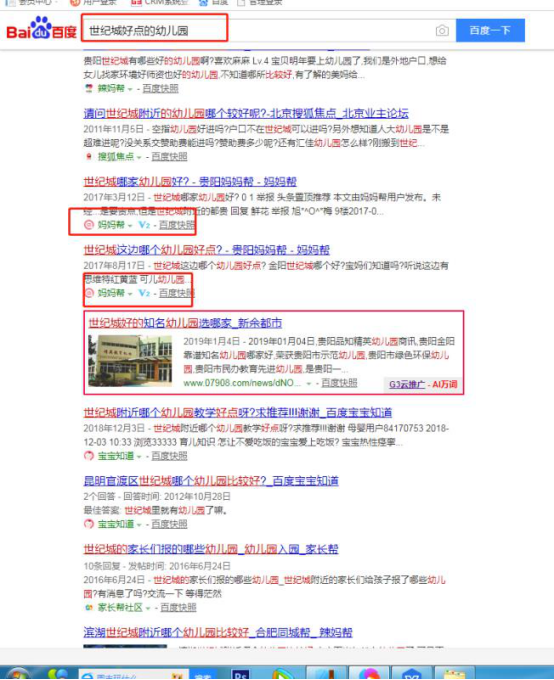Click the Photoshop icon in taskbar
The width and height of the screenshot is (554, 680).
(241, 675)
